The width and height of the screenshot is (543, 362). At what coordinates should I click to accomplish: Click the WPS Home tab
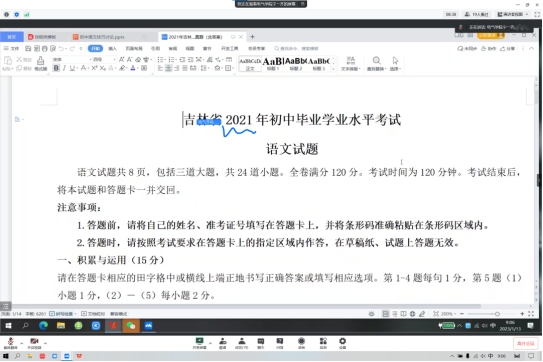[x=12, y=37]
